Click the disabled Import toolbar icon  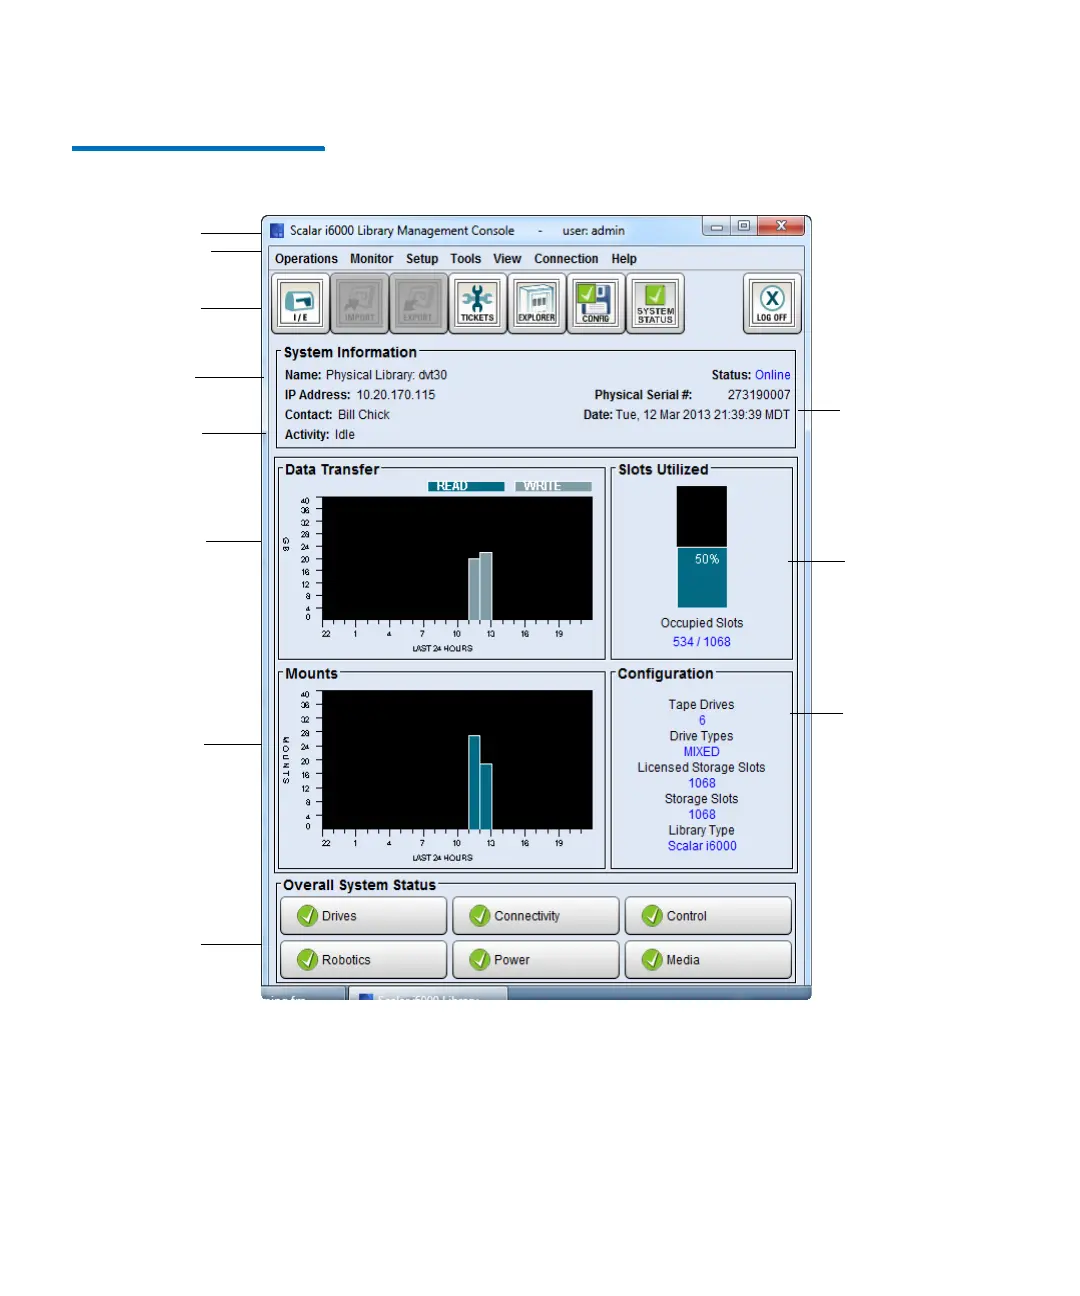[x=359, y=303]
